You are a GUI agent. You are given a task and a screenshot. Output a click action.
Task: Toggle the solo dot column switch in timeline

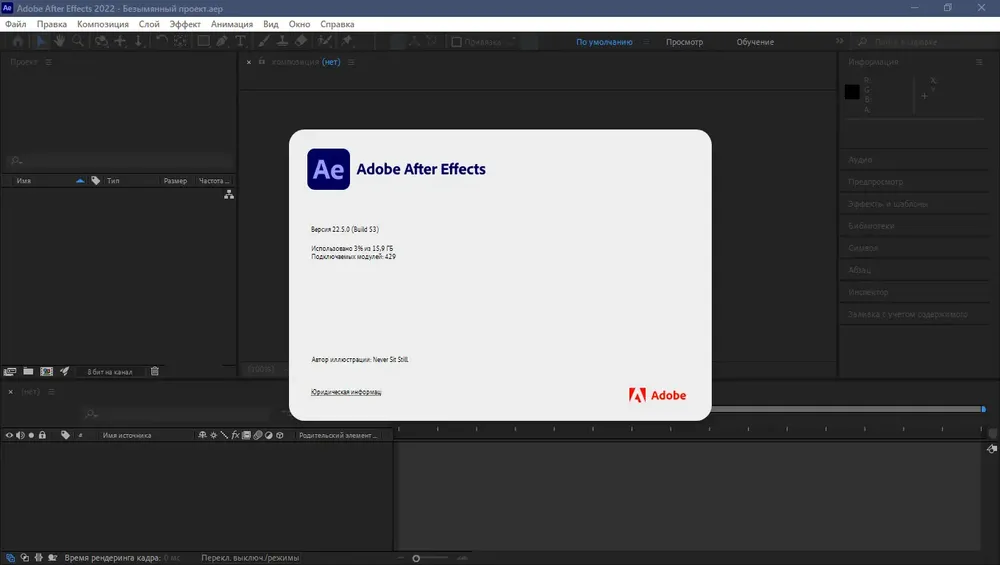point(31,435)
